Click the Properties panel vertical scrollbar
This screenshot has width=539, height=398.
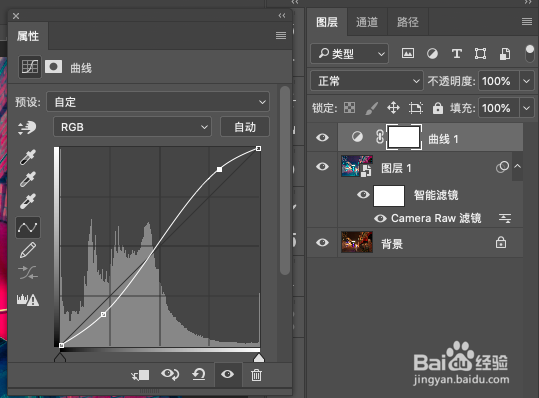tap(285, 180)
